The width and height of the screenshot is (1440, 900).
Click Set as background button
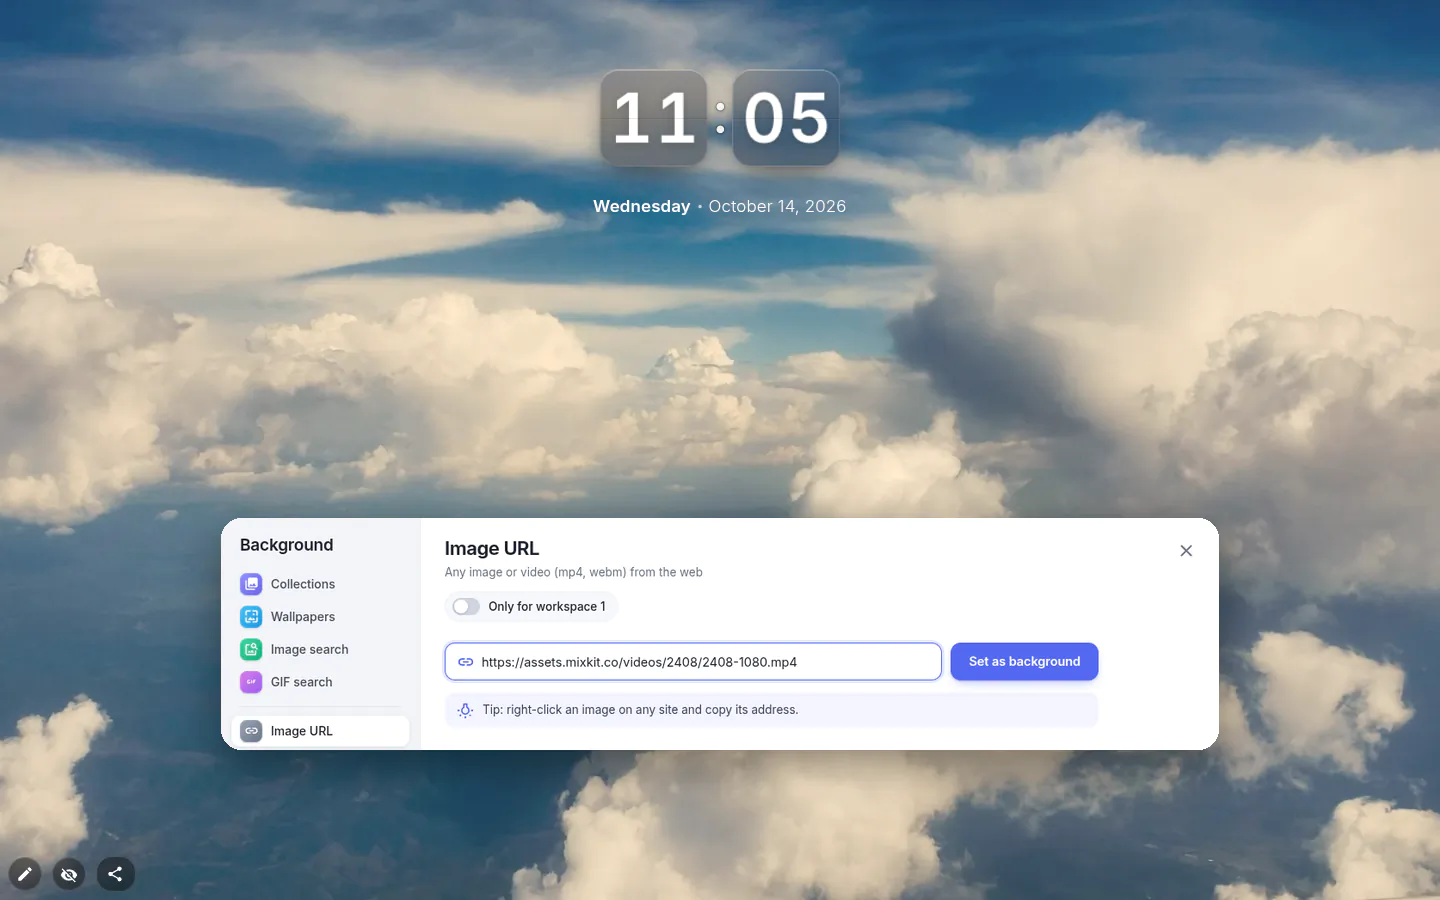(1024, 662)
